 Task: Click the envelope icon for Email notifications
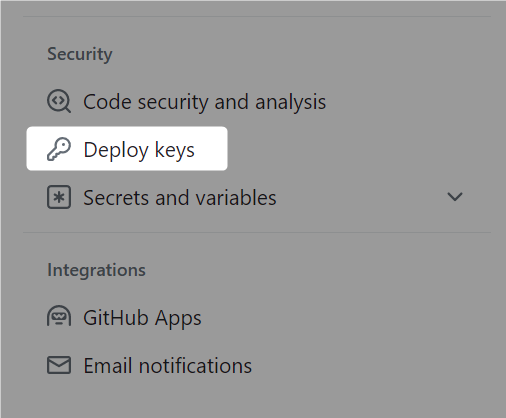59,365
